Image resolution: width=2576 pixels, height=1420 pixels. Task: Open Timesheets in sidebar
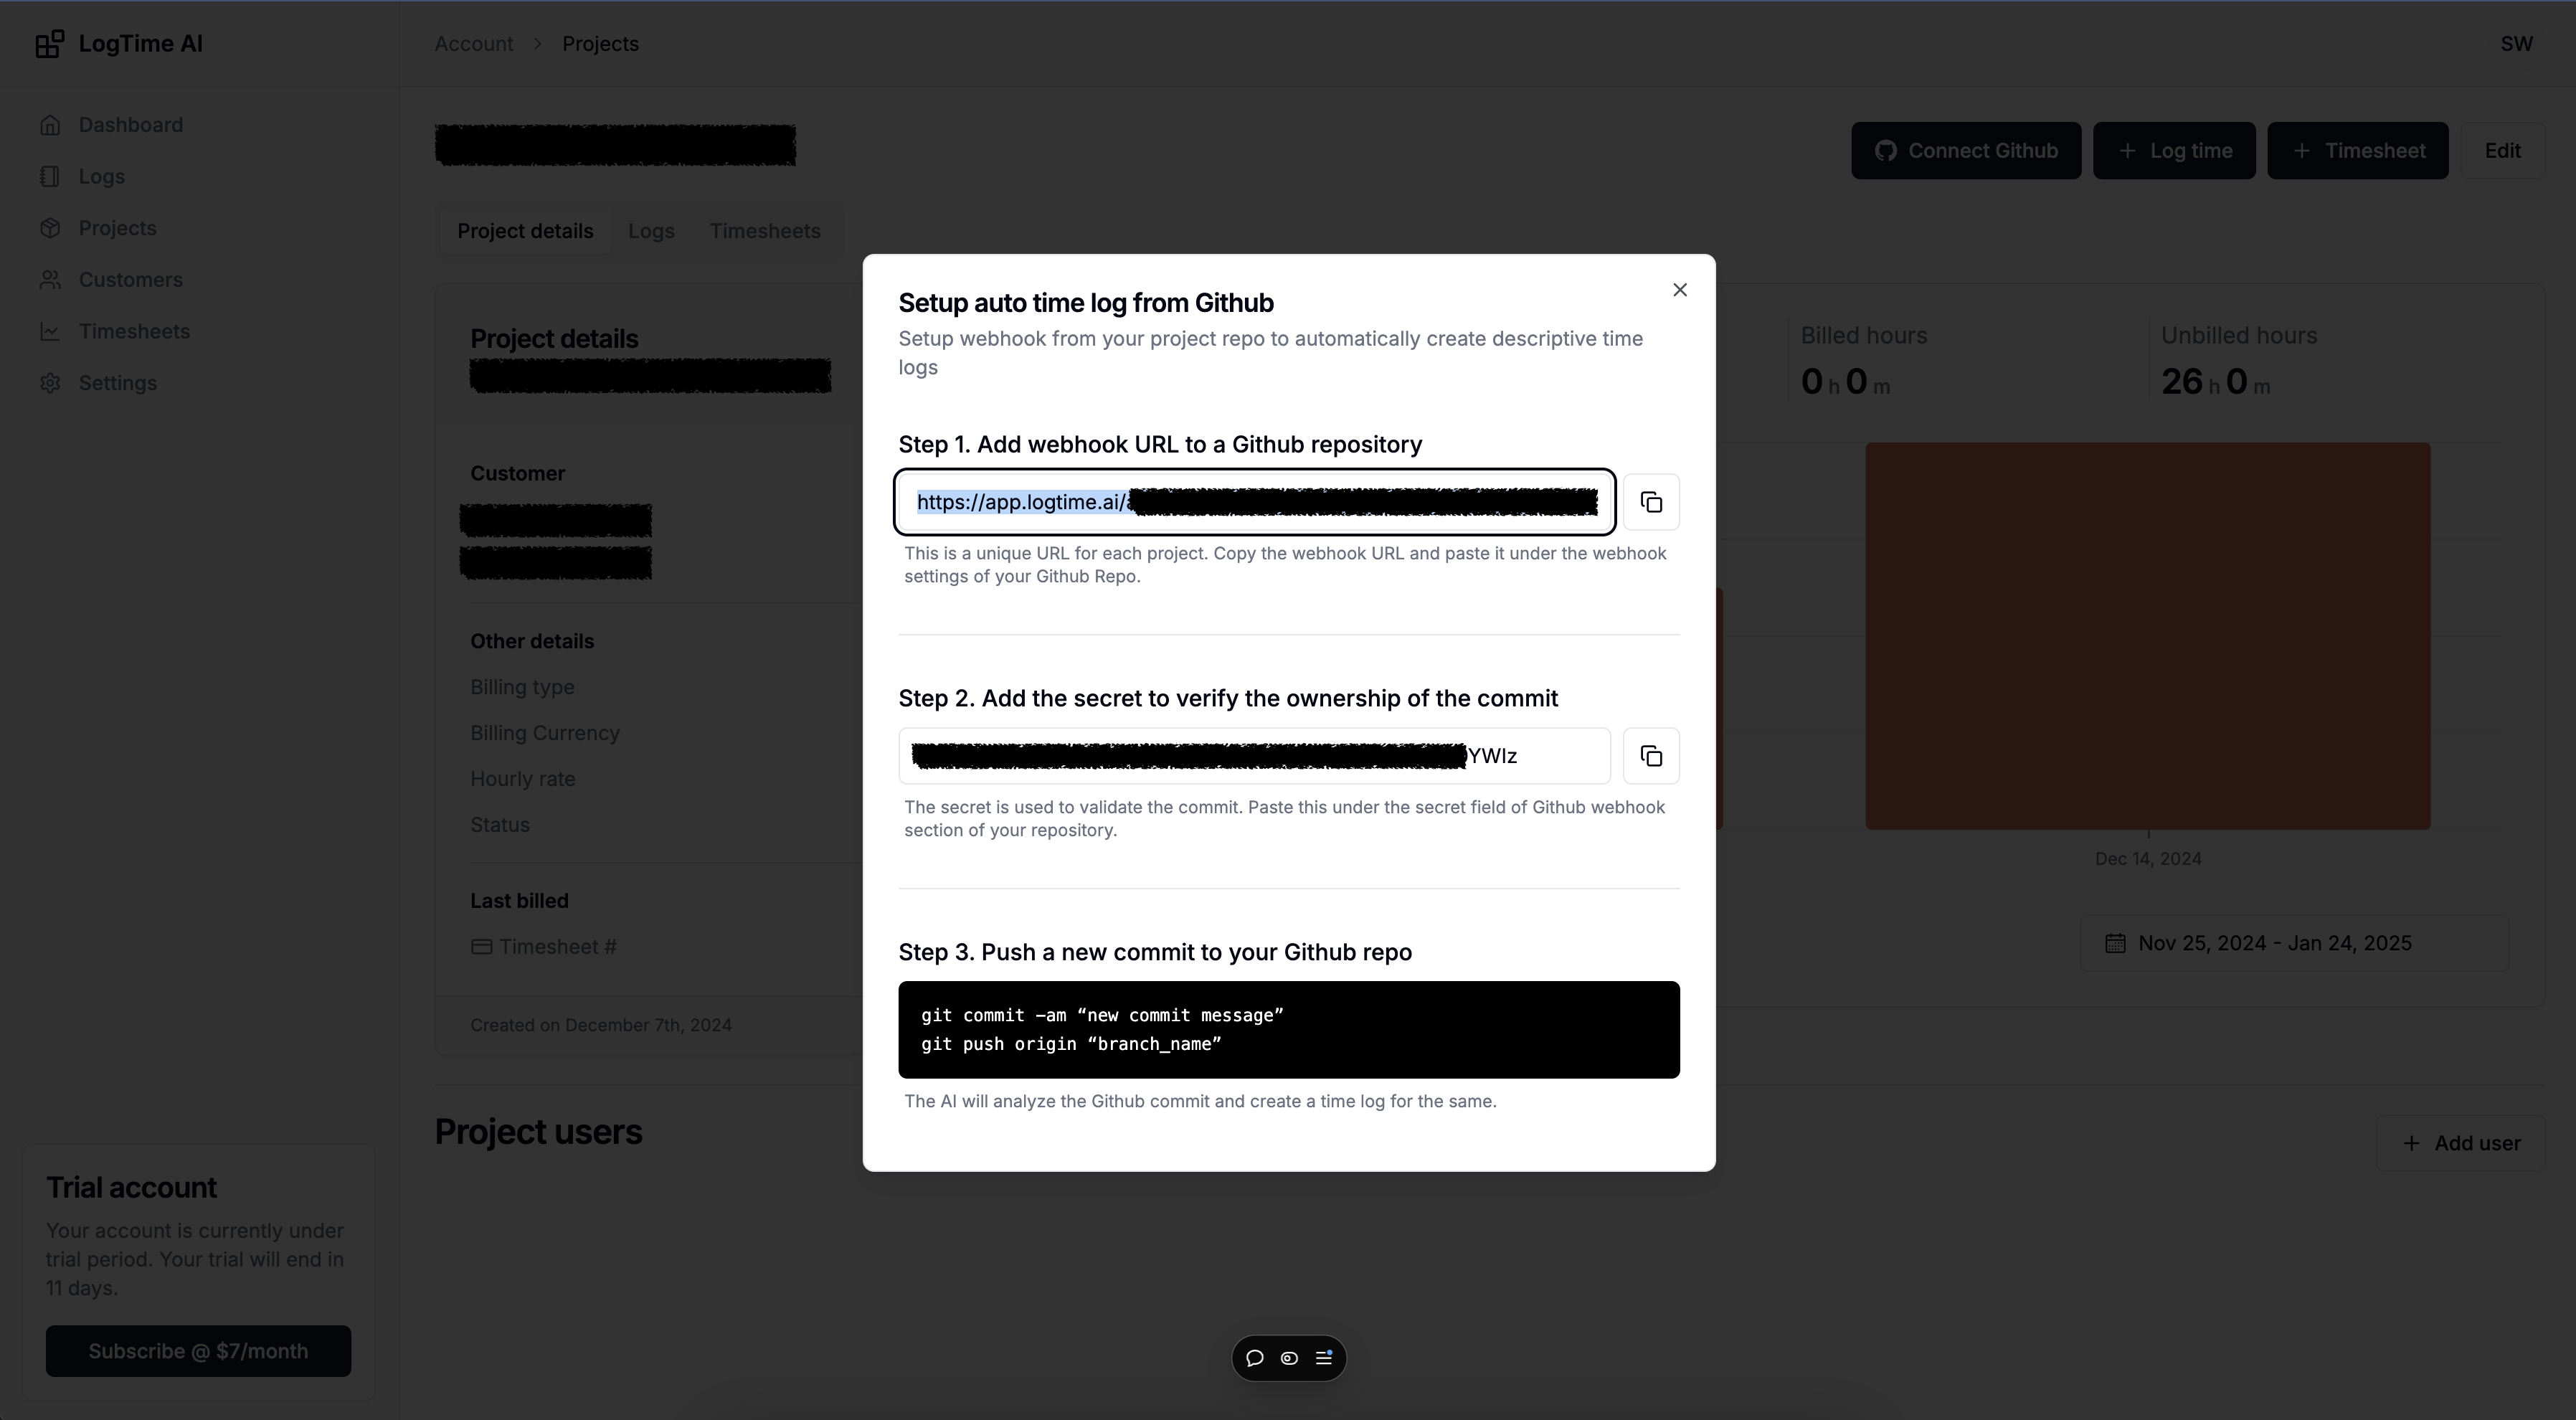[134, 332]
